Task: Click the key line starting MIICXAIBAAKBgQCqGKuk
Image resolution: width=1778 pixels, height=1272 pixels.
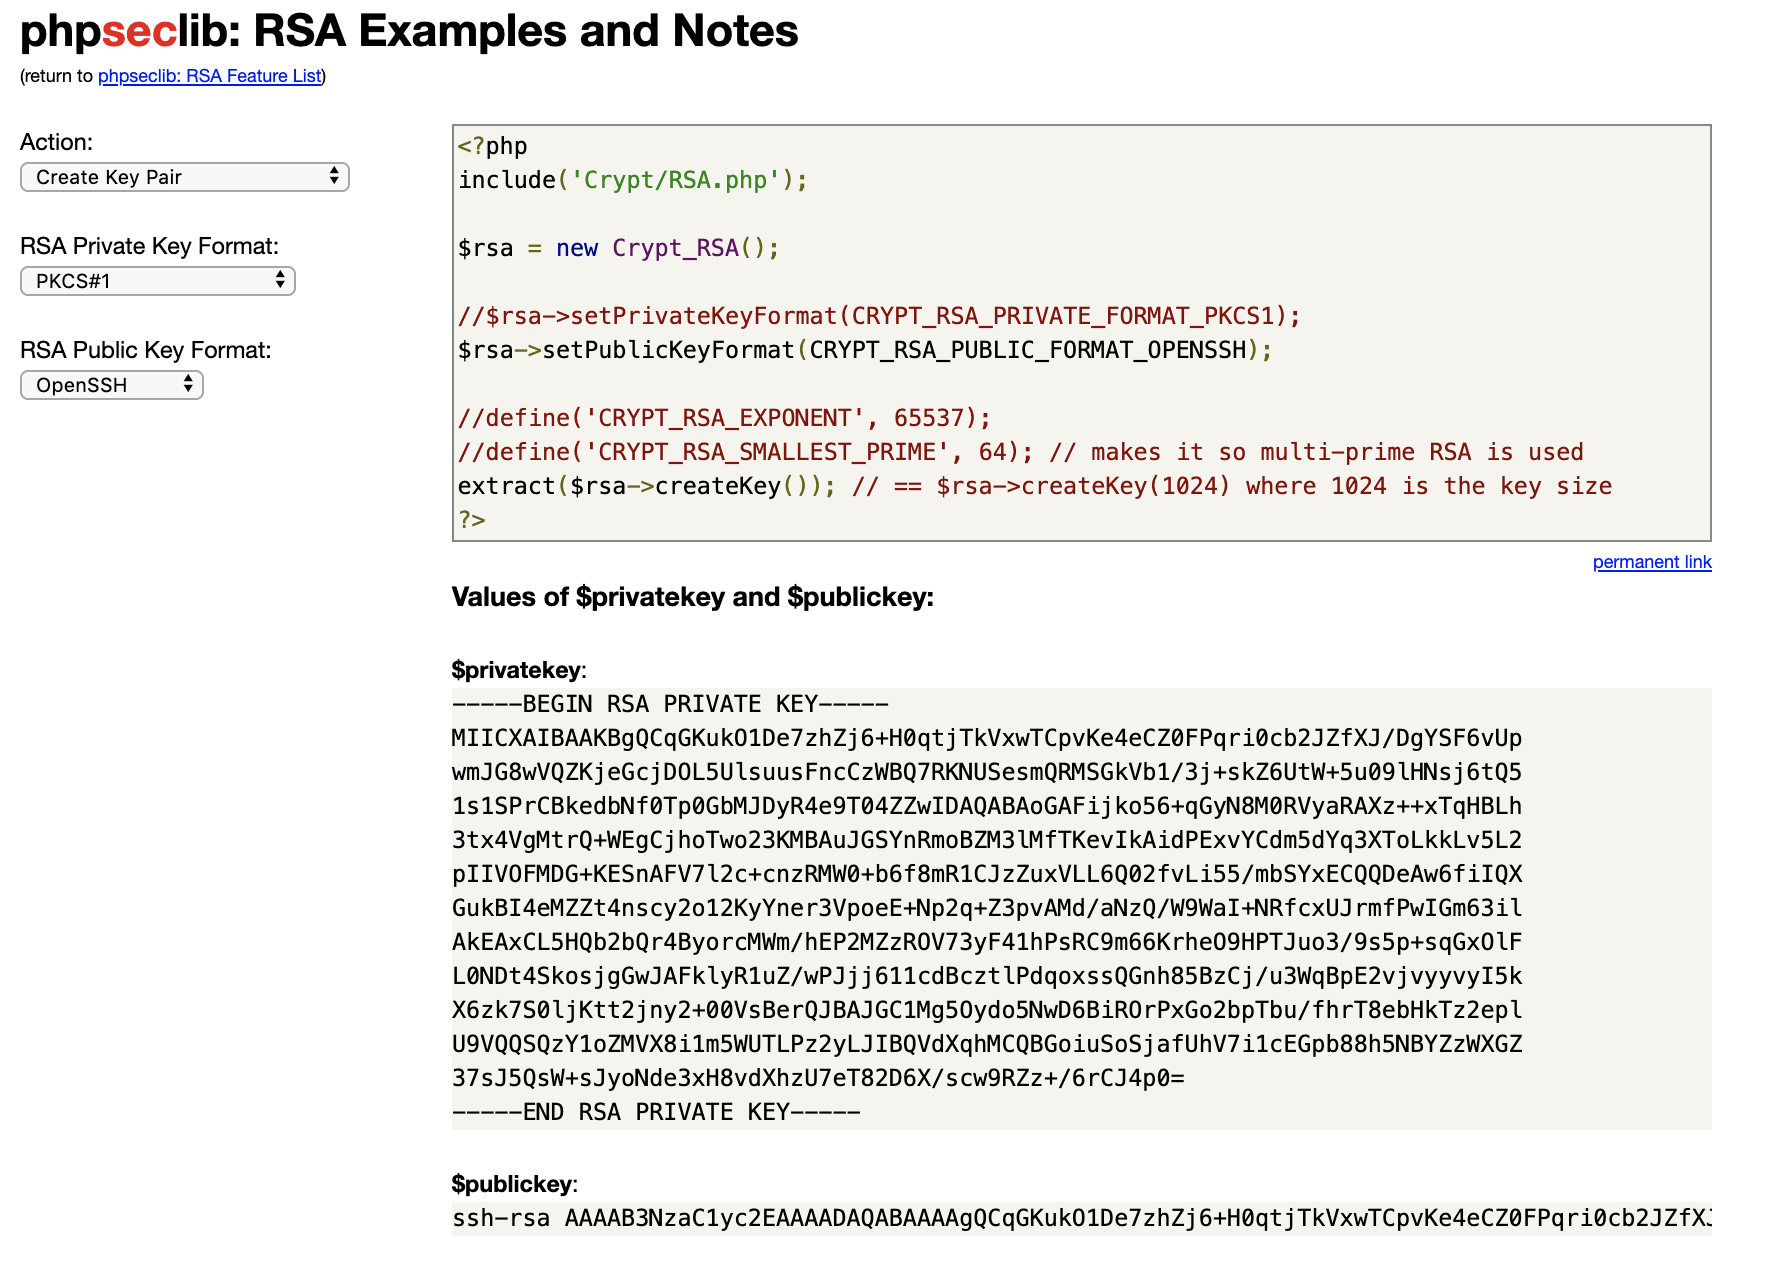Action: 987,738
